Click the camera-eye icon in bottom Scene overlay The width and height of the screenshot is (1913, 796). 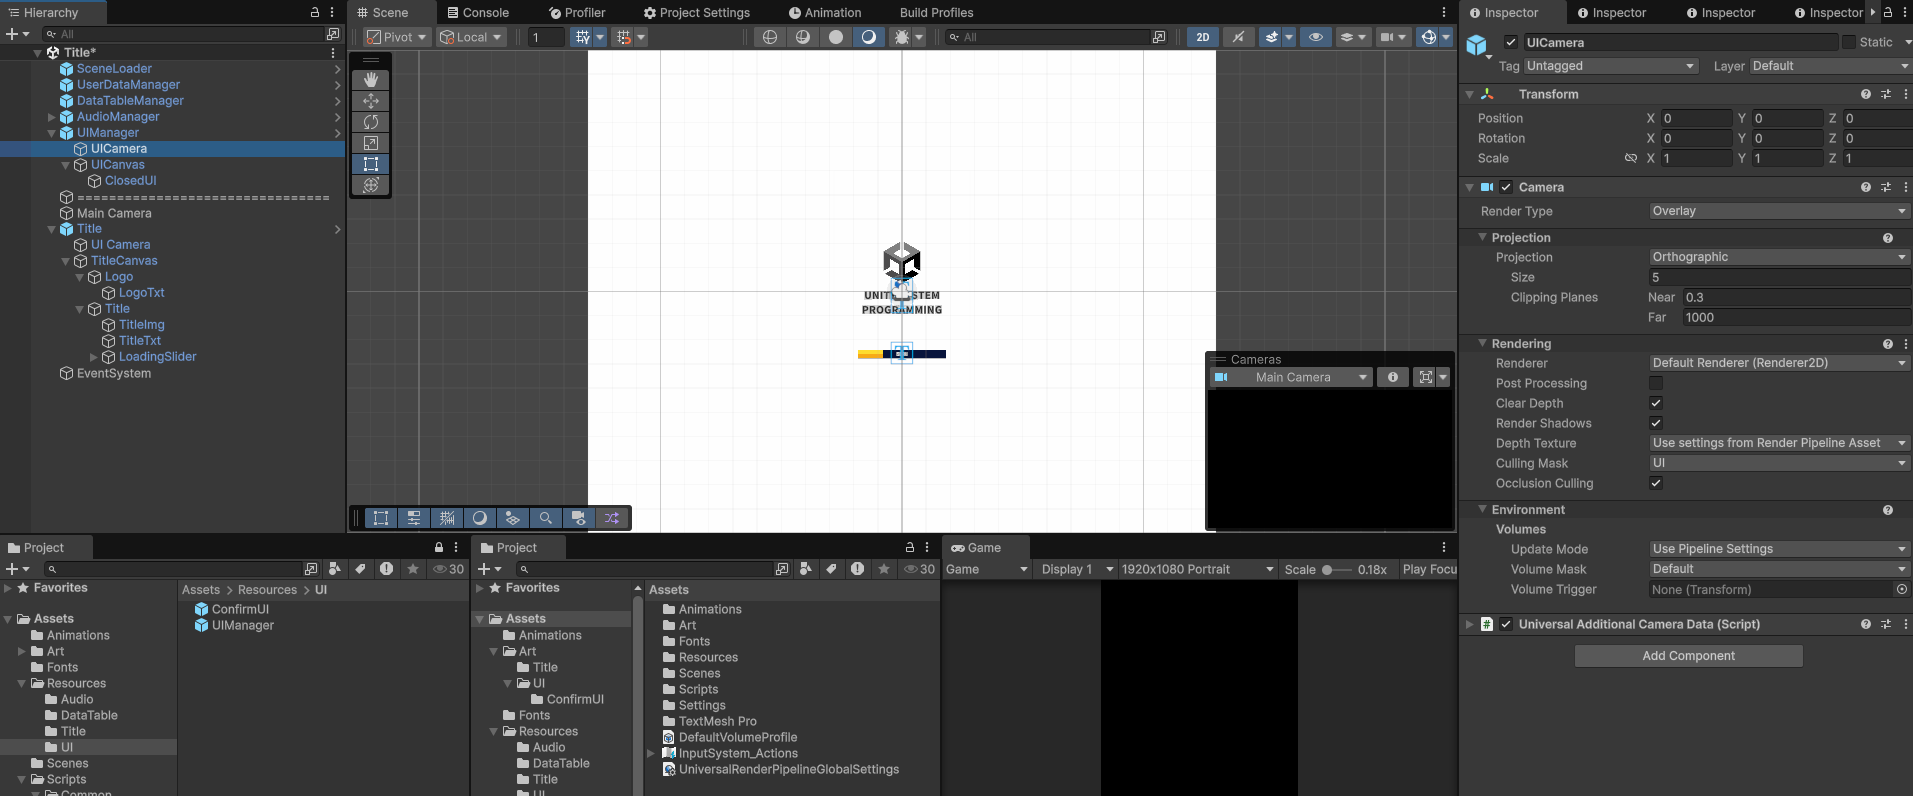pos(578,518)
